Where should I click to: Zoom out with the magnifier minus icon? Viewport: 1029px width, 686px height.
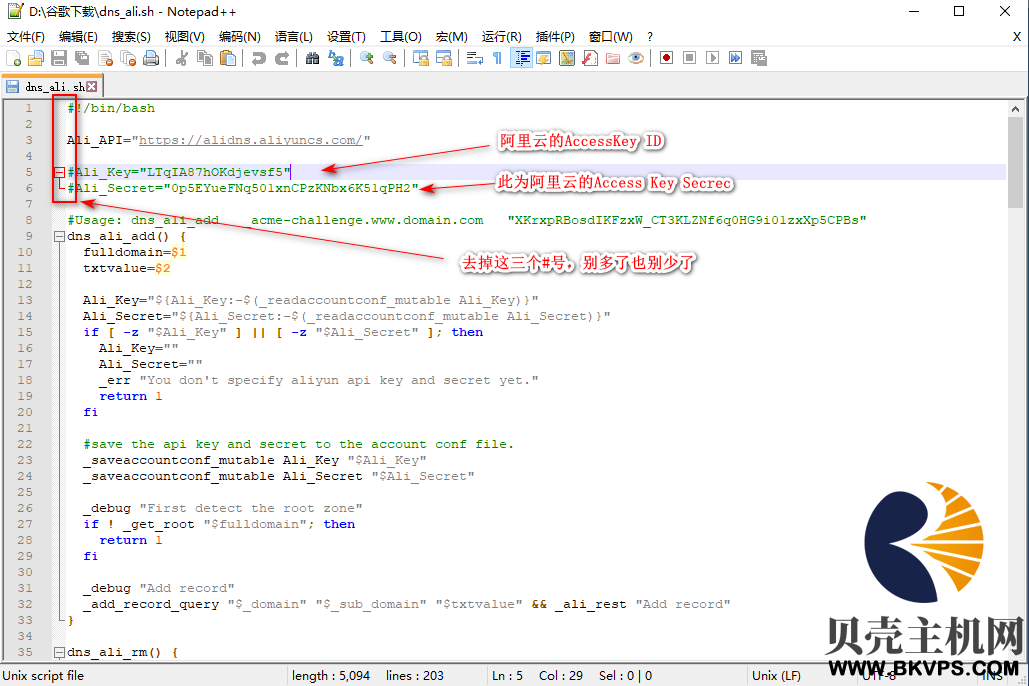pos(390,58)
